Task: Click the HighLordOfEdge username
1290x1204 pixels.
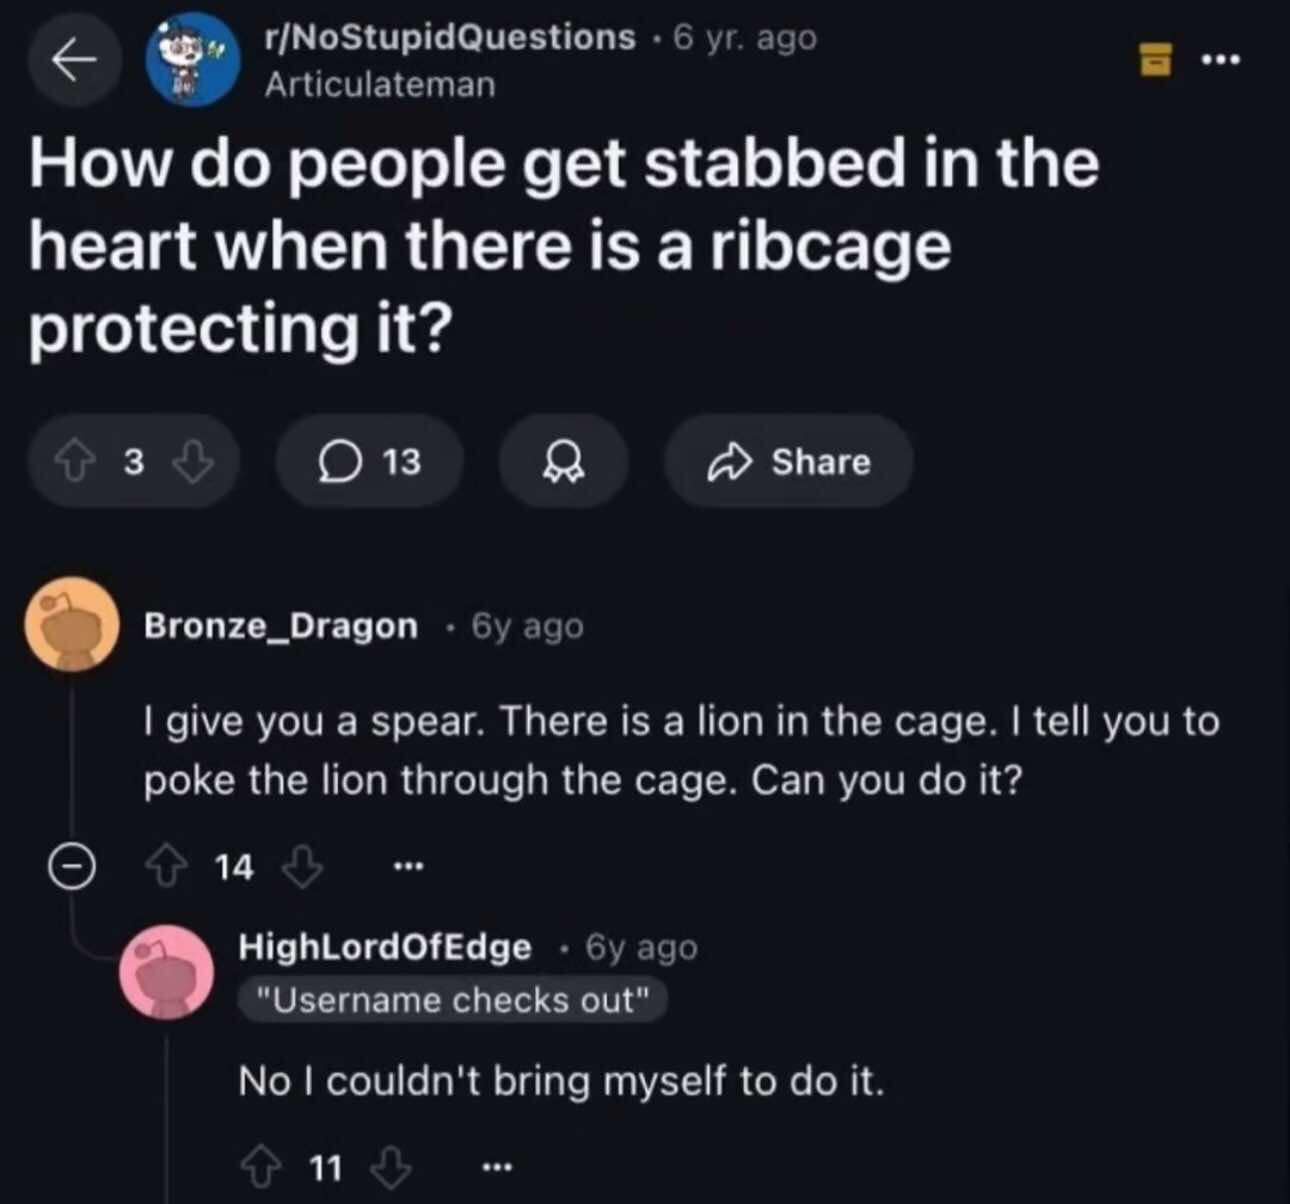Action: [x=385, y=946]
